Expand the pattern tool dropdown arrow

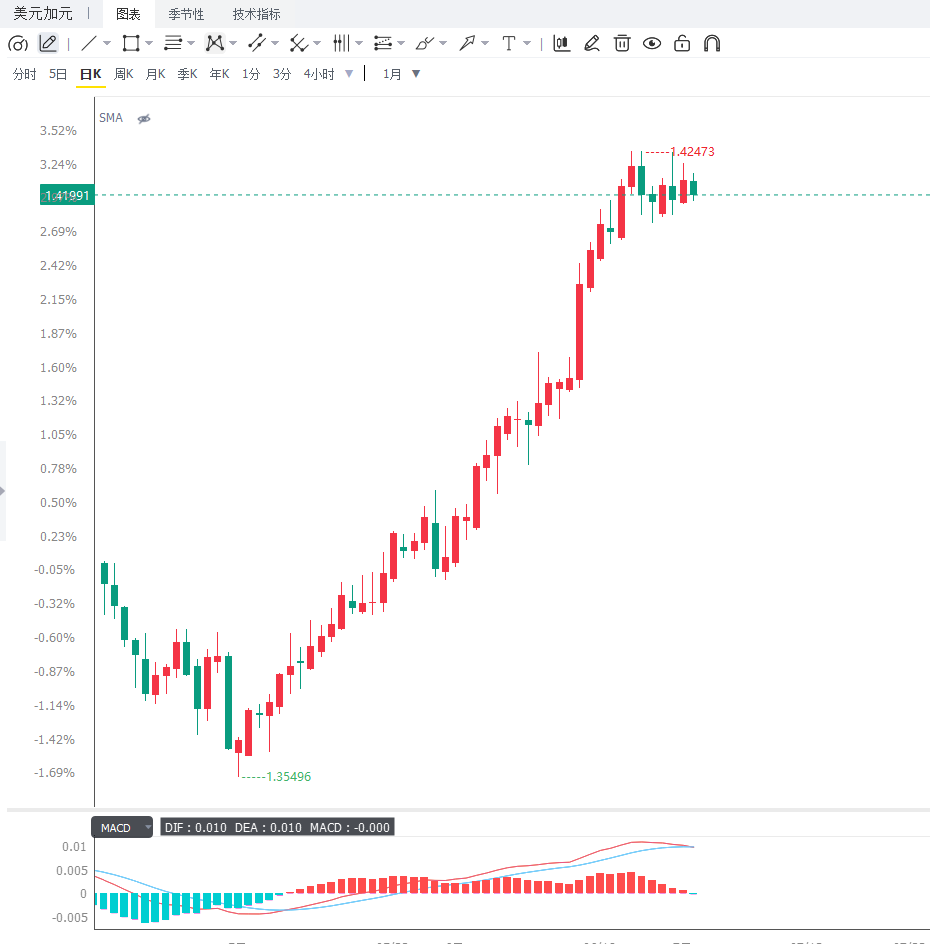pyautogui.click(x=234, y=43)
